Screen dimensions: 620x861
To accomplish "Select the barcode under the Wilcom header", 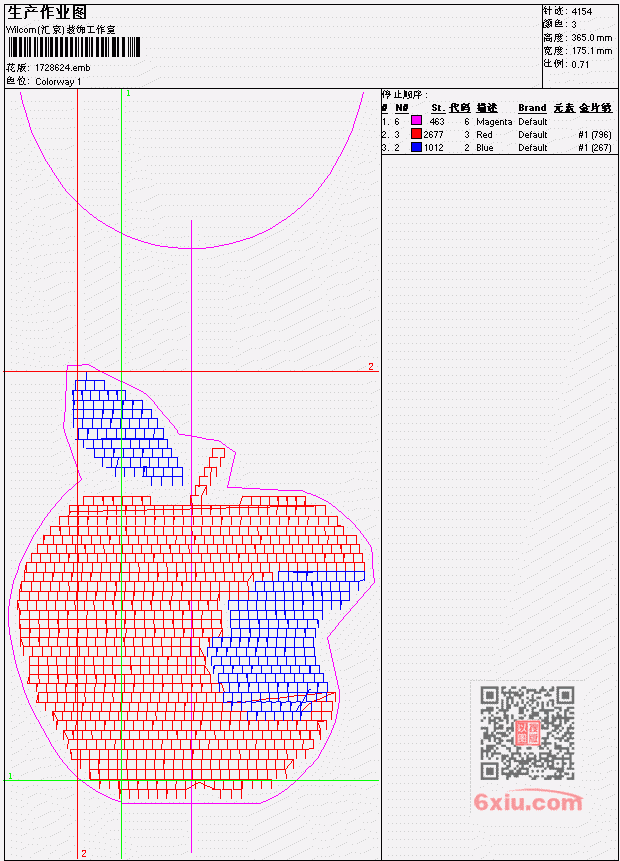I will pyautogui.click(x=74, y=47).
